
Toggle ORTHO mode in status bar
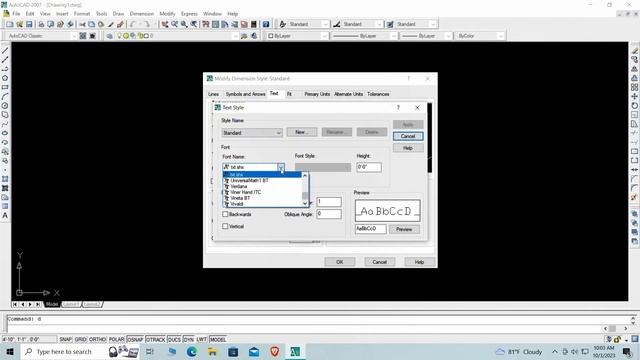(98, 340)
